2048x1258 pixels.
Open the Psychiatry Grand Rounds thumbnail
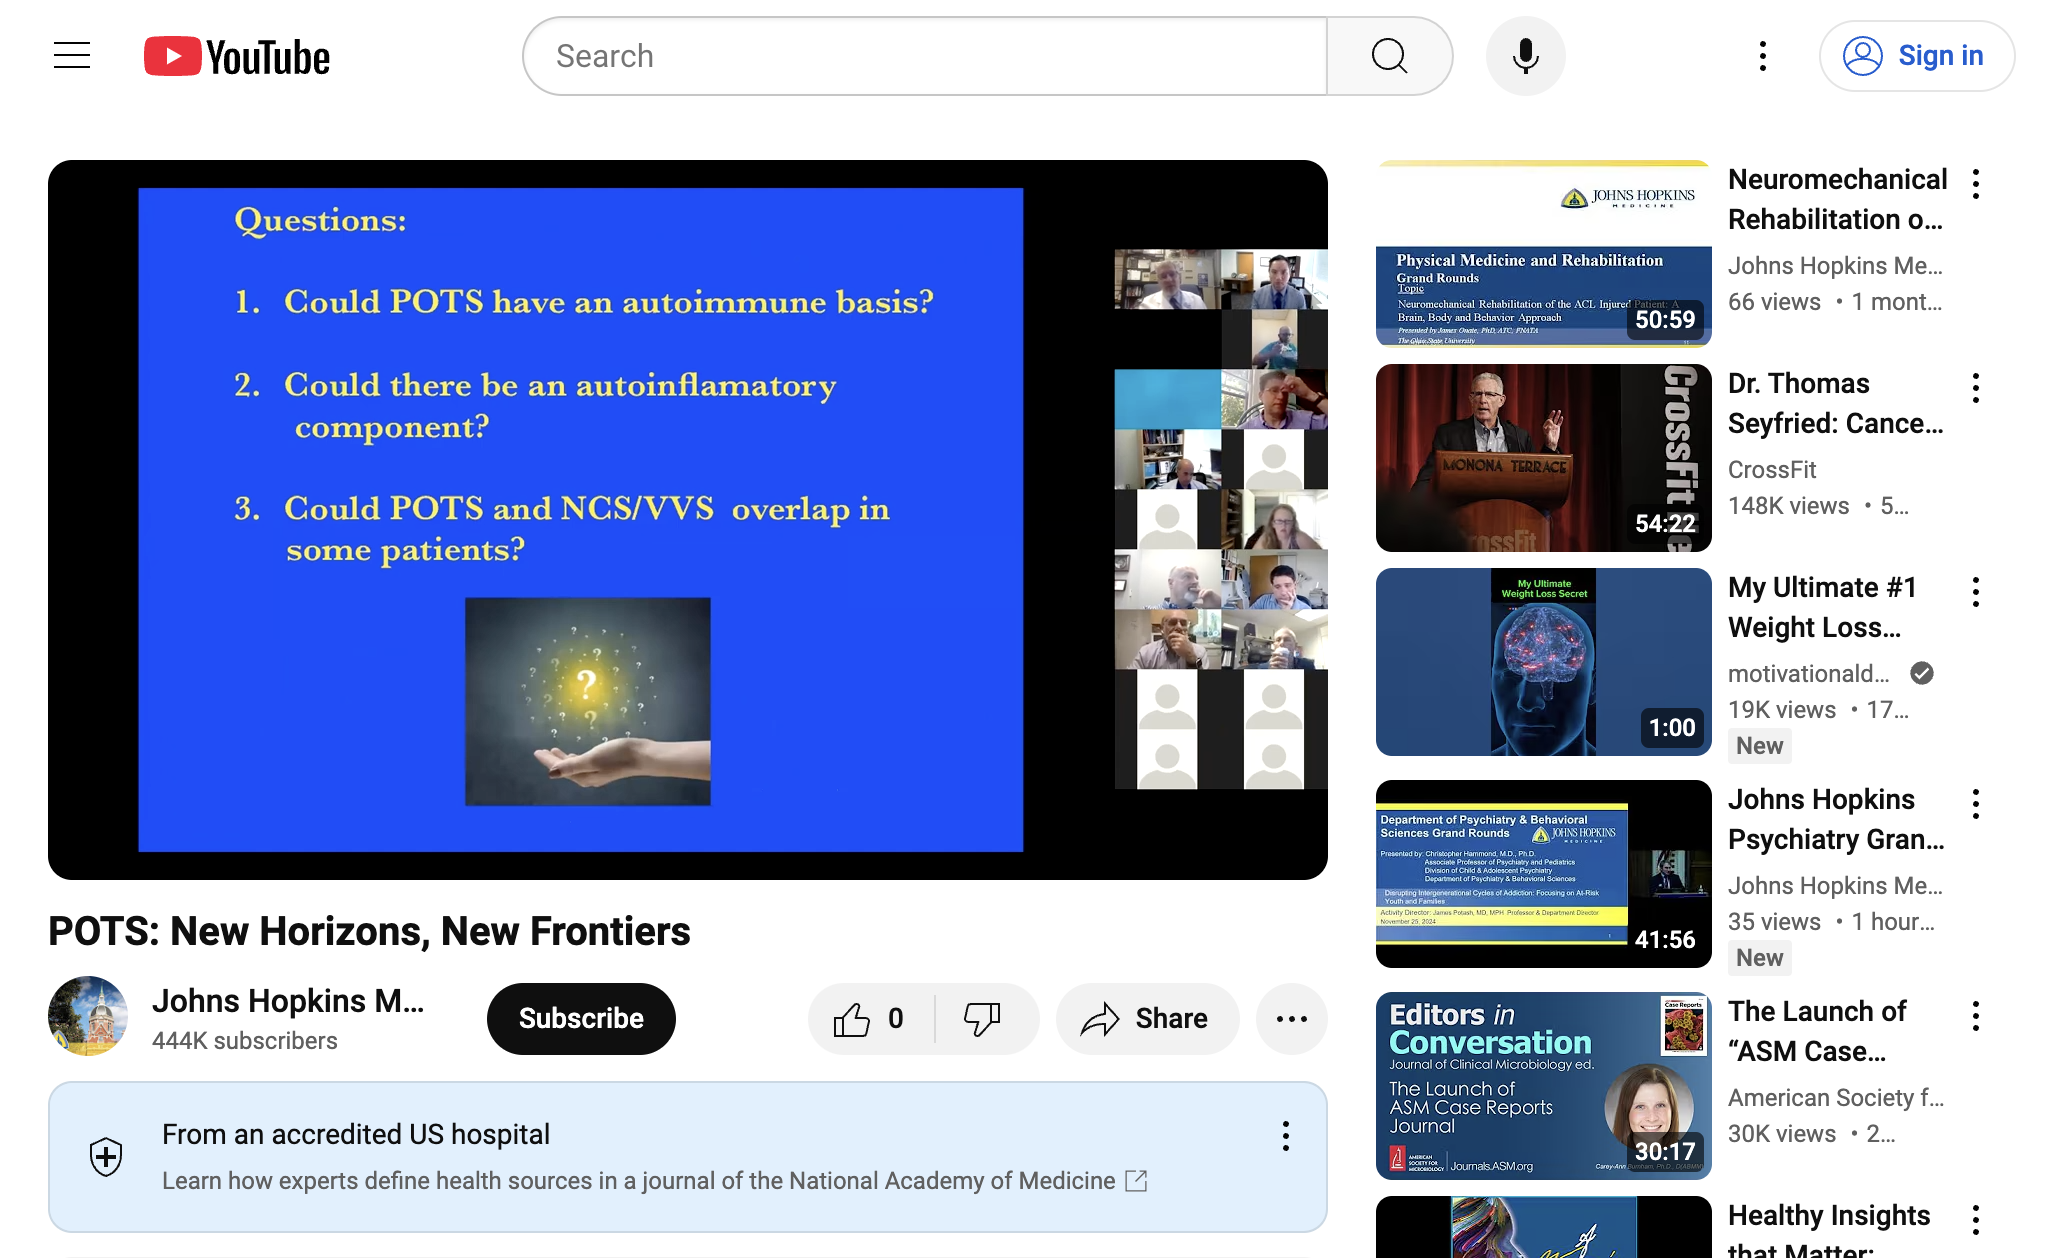pyautogui.click(x=1544, y=874)
